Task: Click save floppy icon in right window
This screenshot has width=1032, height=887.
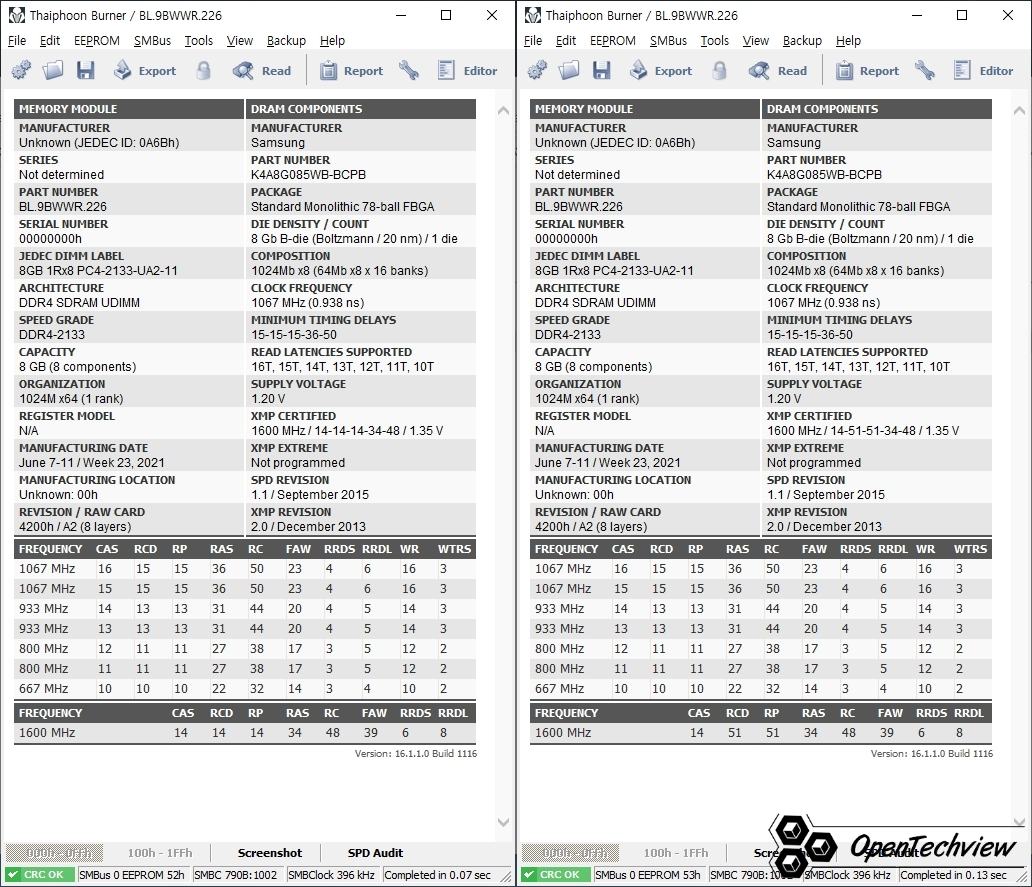Action: 602,70
